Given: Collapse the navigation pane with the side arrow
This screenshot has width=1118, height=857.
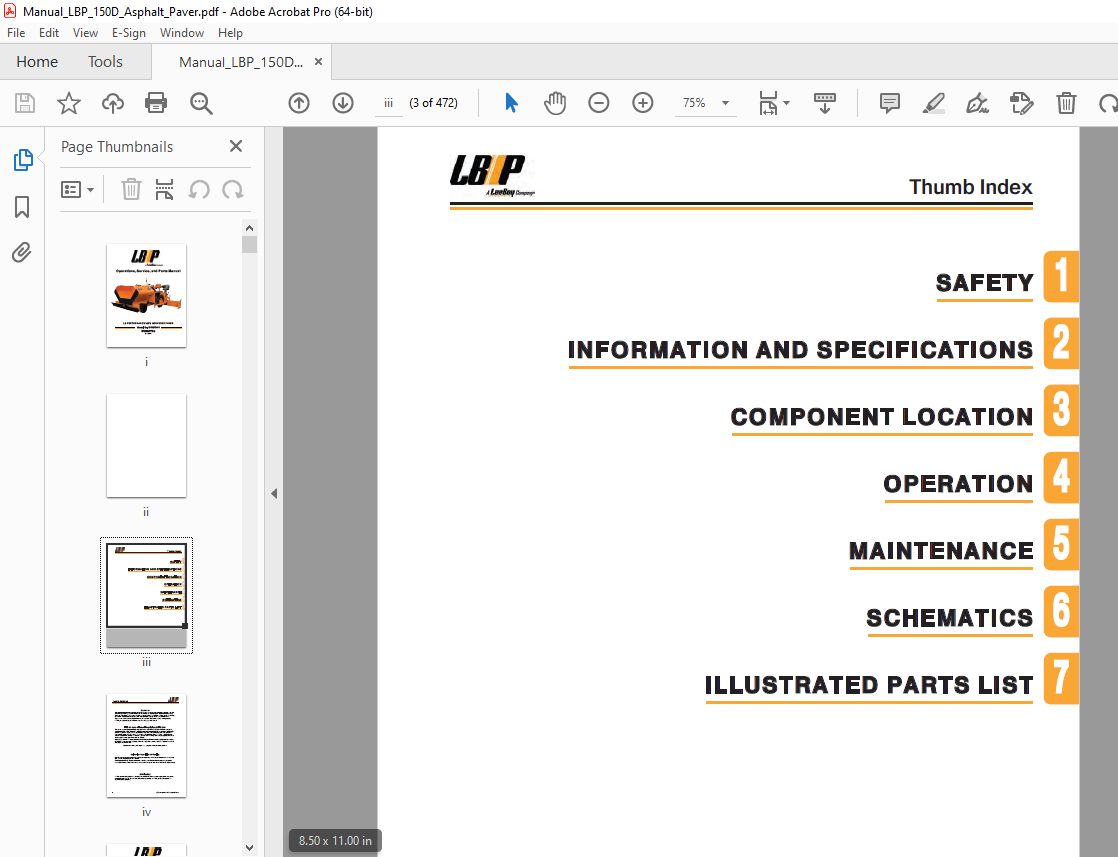Looking at the screenshot, I should point(274,493).
